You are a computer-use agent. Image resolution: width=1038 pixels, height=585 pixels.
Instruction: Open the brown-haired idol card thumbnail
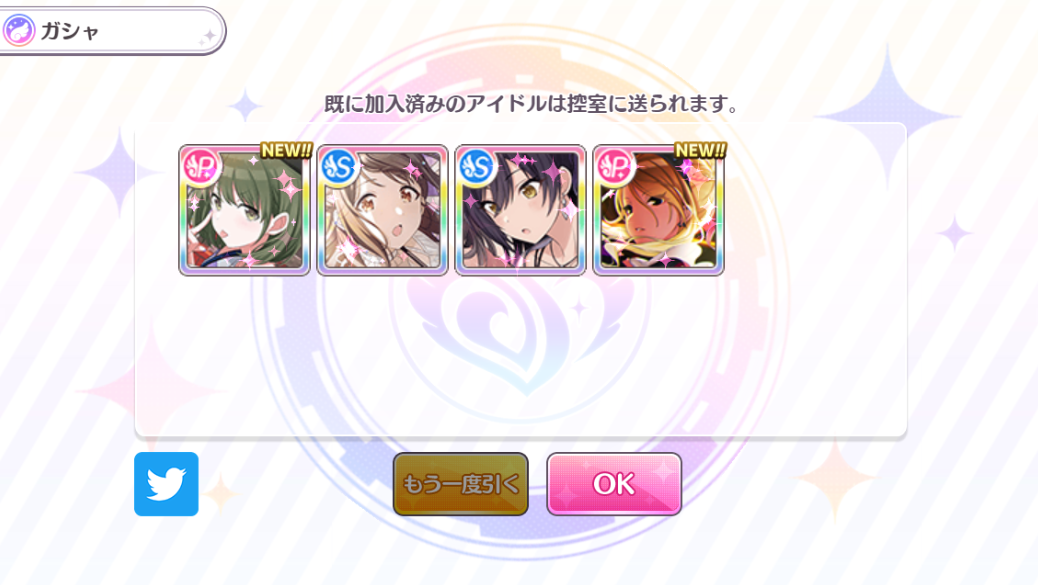(x=383, y=210)
